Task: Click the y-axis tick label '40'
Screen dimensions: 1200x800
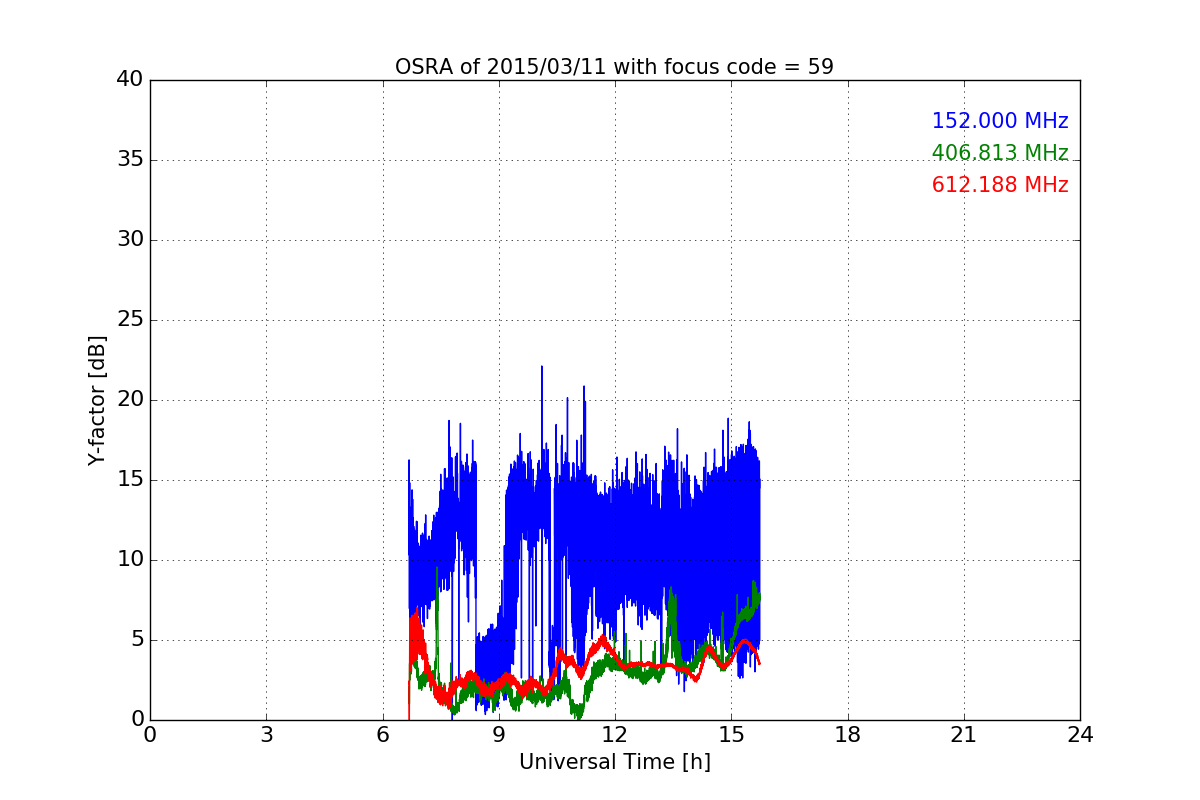Action: (x=130, y=80)
